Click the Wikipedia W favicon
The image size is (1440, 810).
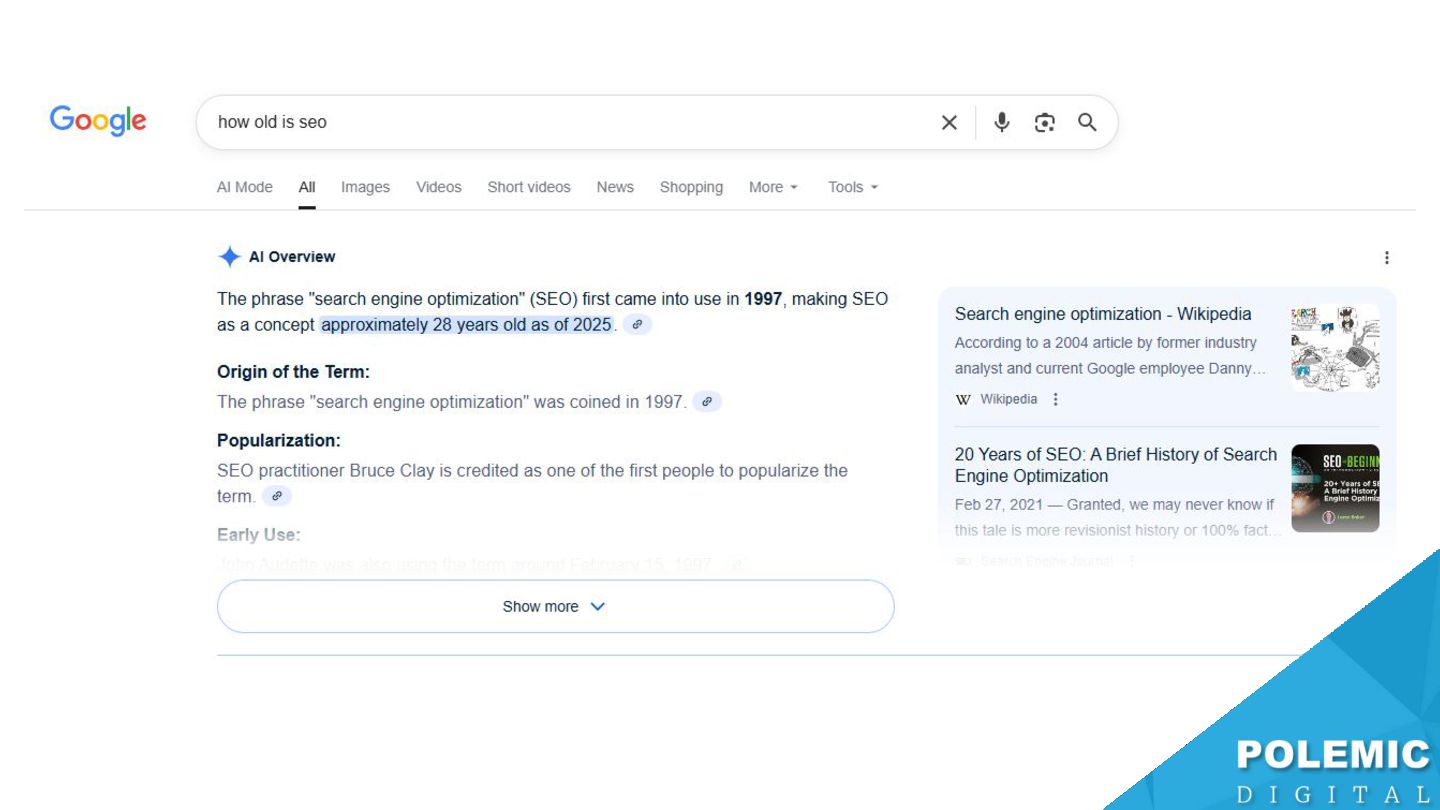click(963, 399)
